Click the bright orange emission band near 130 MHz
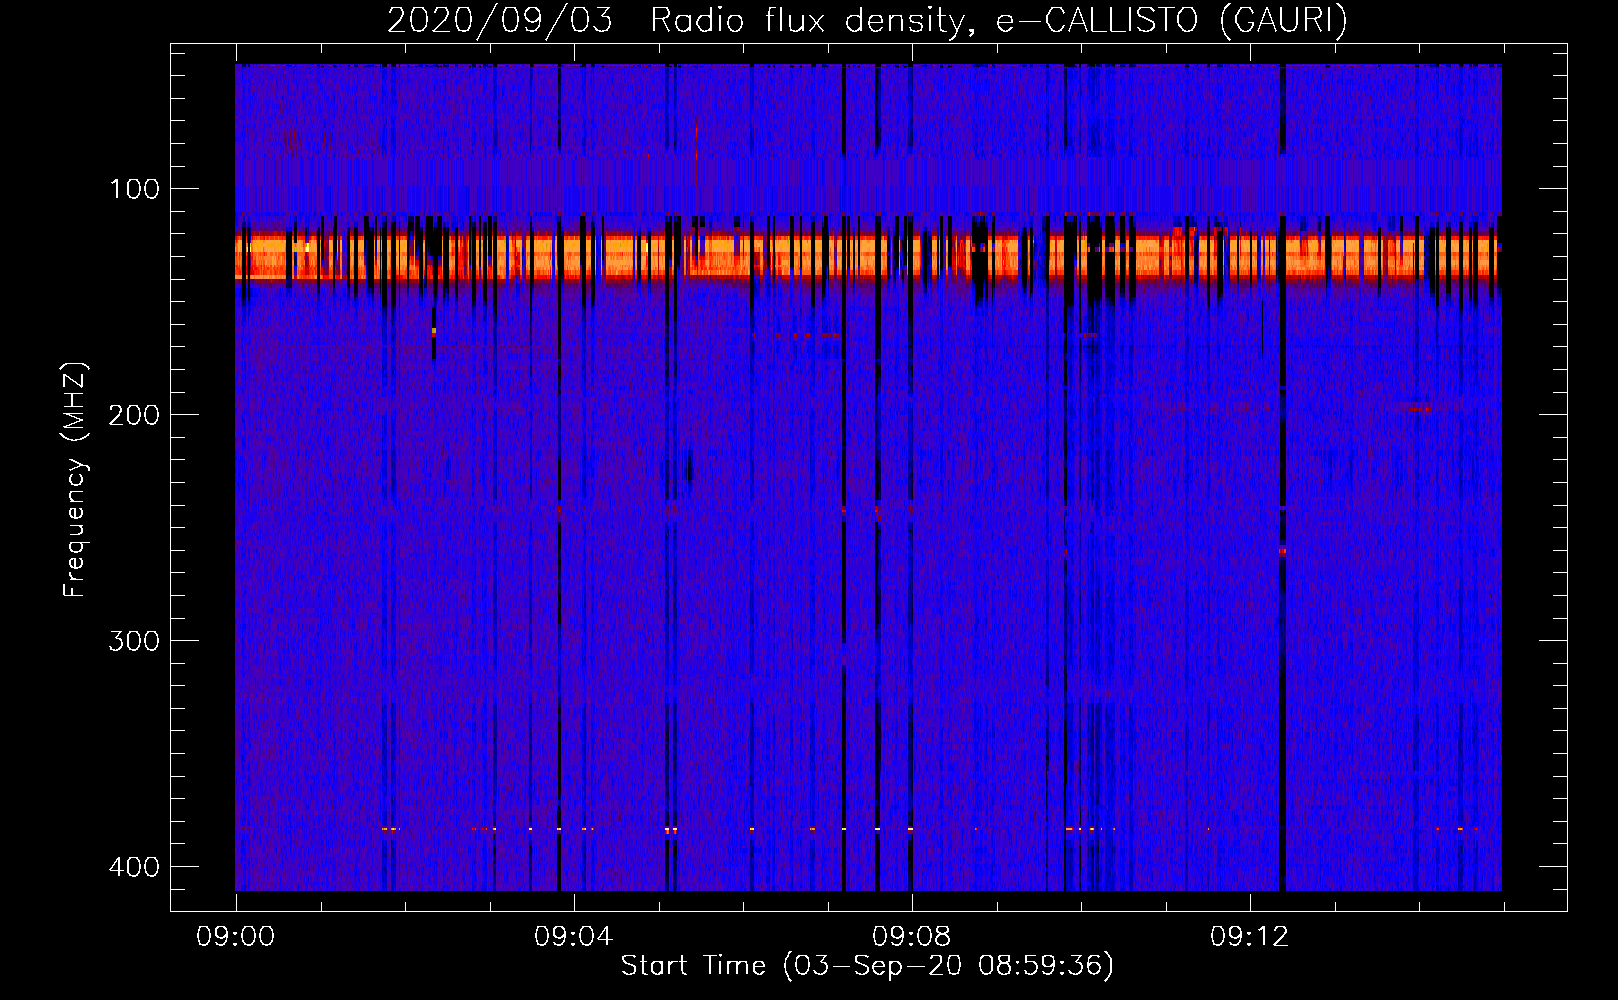 868,256
